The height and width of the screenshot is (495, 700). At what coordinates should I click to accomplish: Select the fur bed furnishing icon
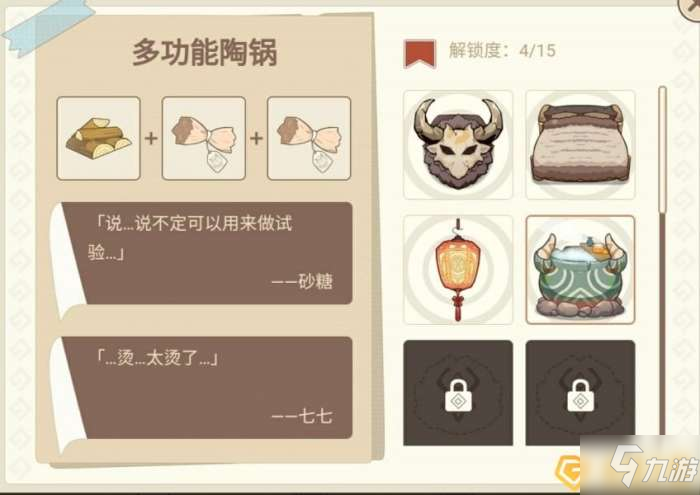[580, 145]
